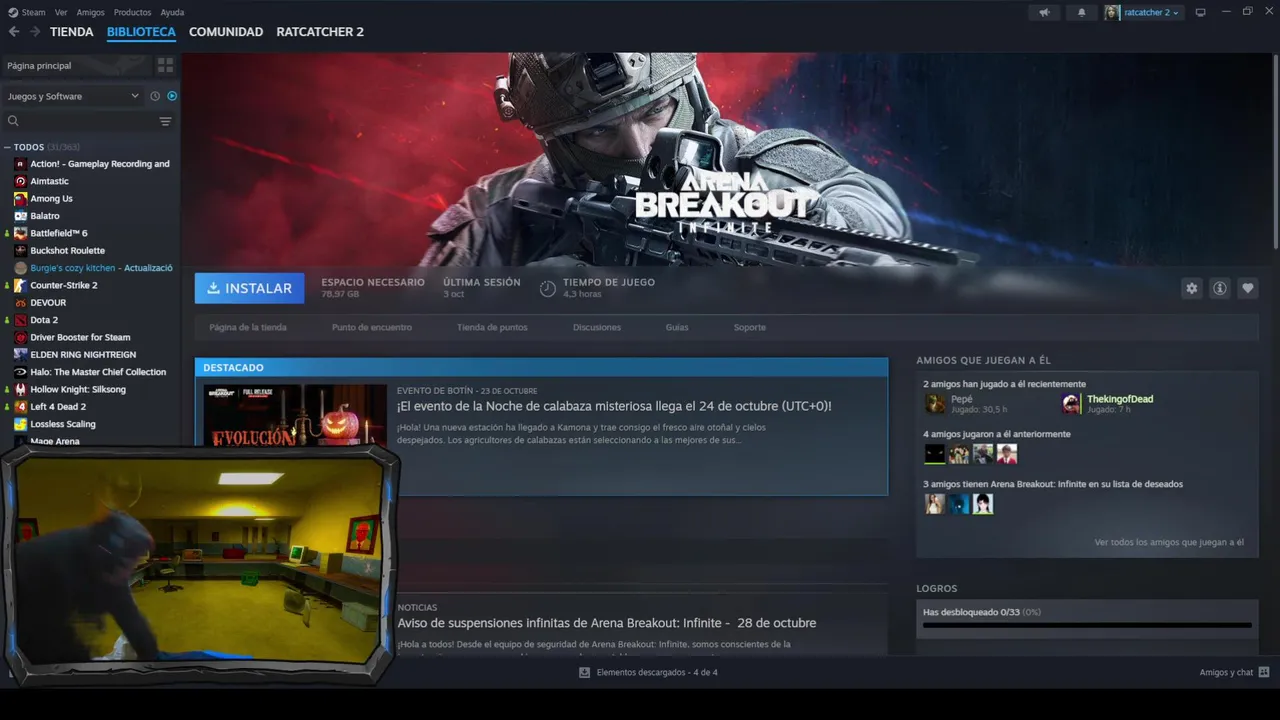The height and width of the screenshot is (720, 1280).
Task: Click the Left 4 Dead 2 icon
Action: pyautogui.click(x=21, y=407)
